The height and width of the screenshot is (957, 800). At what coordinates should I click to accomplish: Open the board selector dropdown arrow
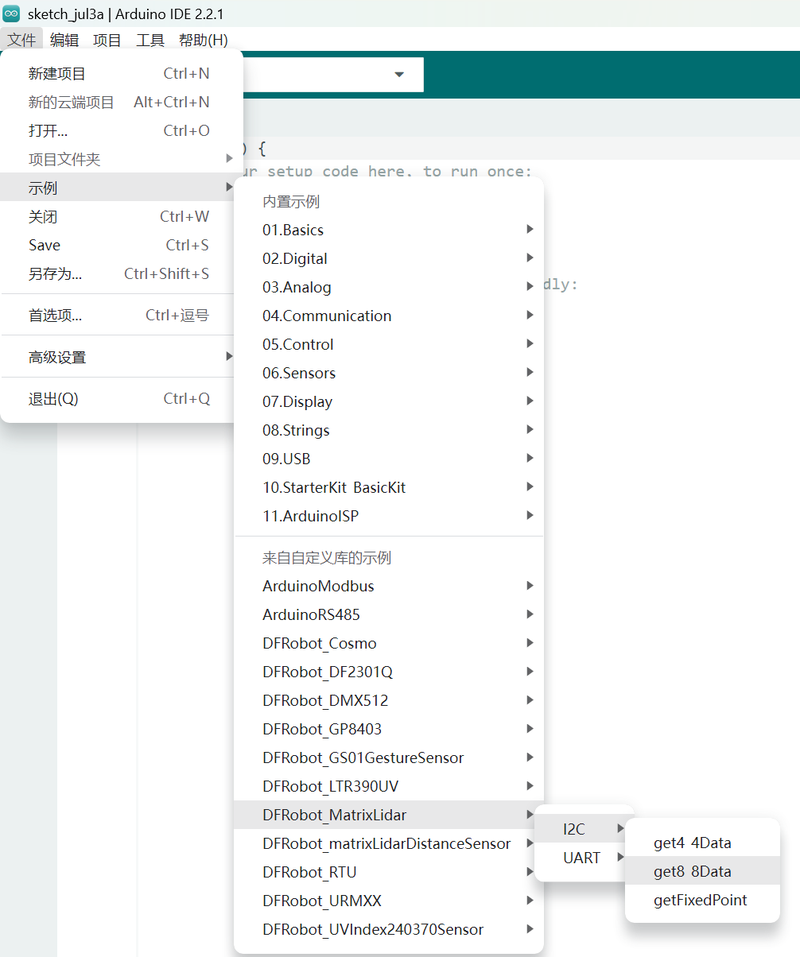tap(399, 75)
